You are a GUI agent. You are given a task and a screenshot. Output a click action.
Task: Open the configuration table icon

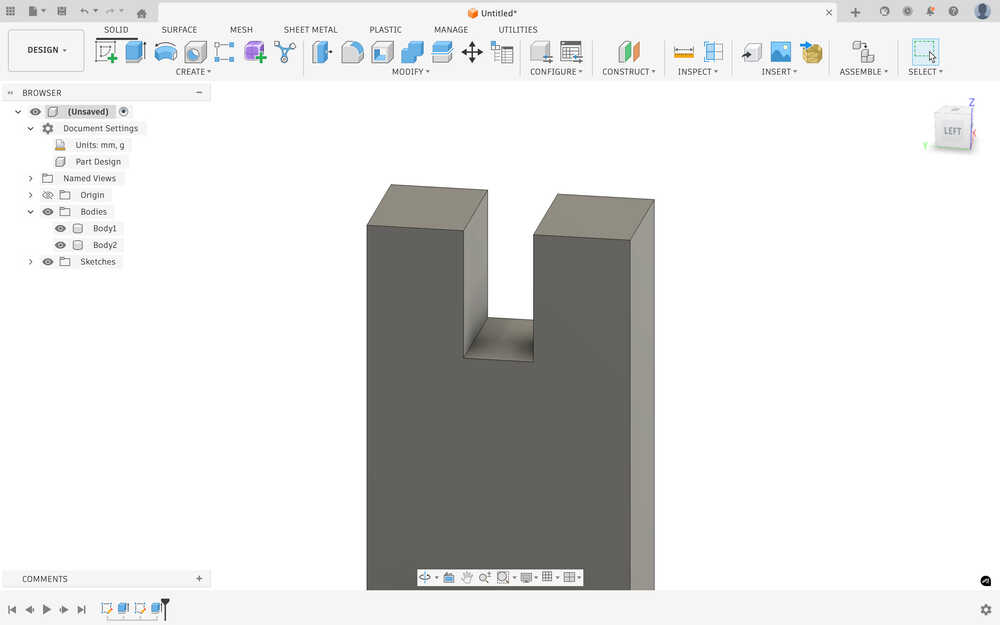pos(571,52)
